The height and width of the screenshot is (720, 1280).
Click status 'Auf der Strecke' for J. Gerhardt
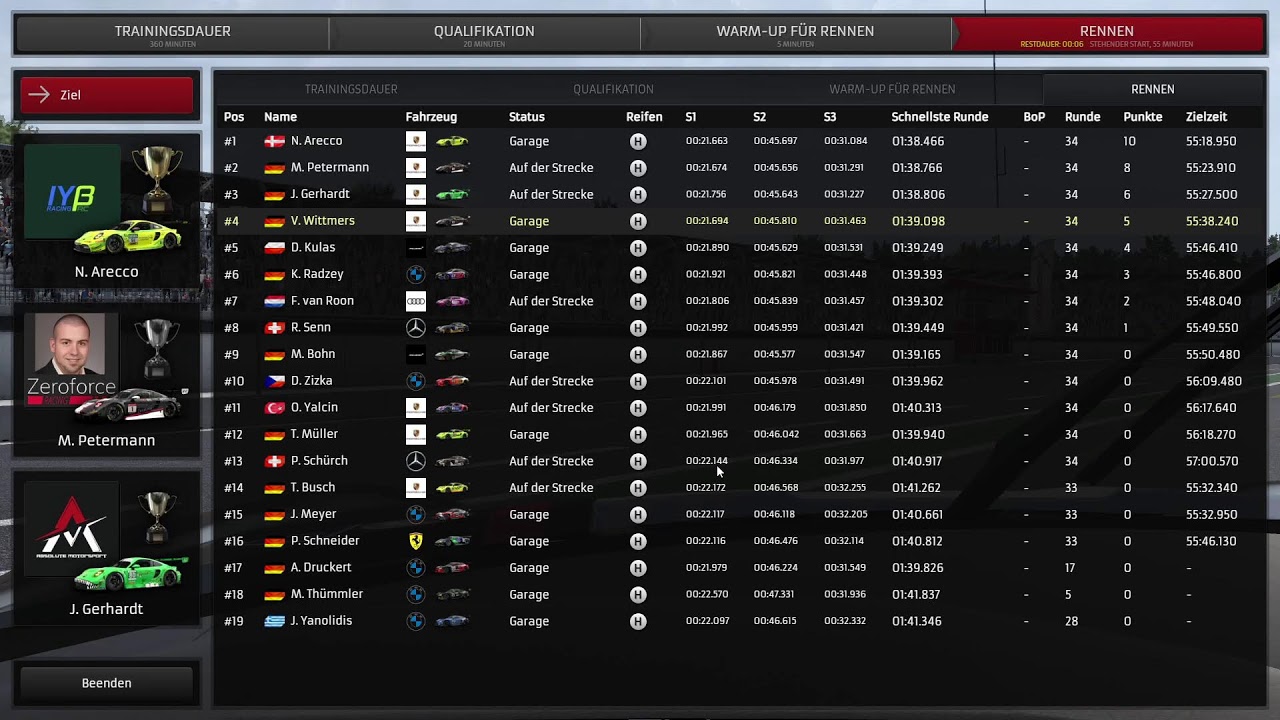point(551,194)
